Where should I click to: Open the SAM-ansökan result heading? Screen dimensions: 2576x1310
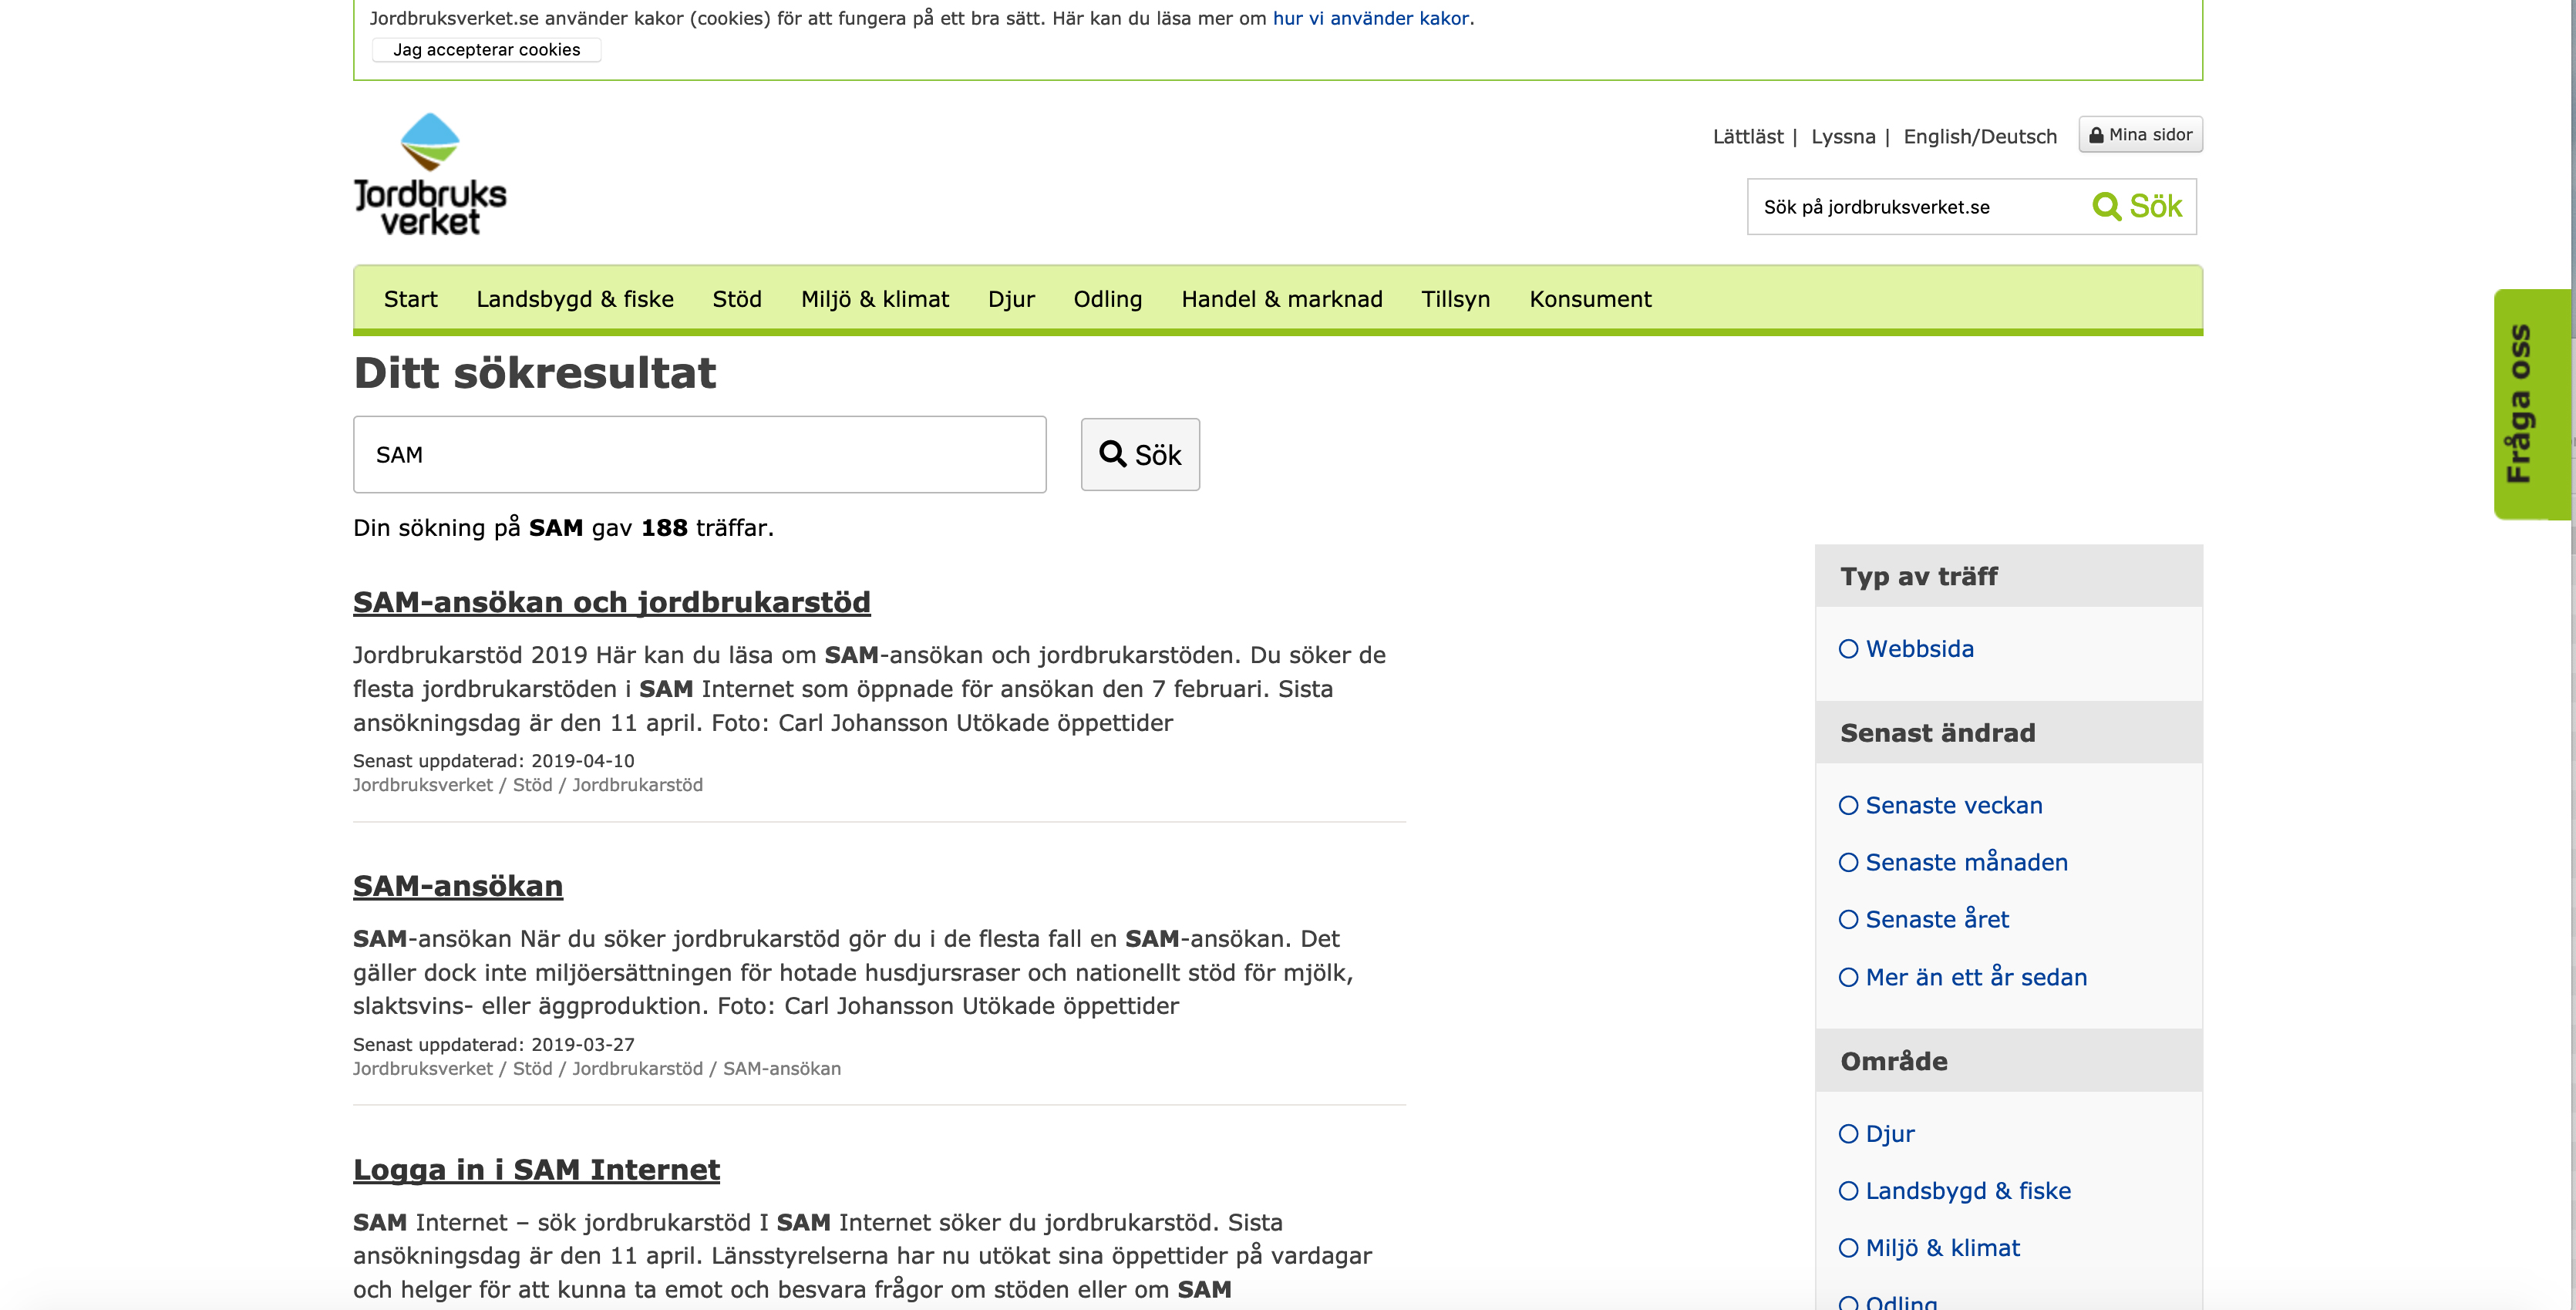click(x=458, y=886)
